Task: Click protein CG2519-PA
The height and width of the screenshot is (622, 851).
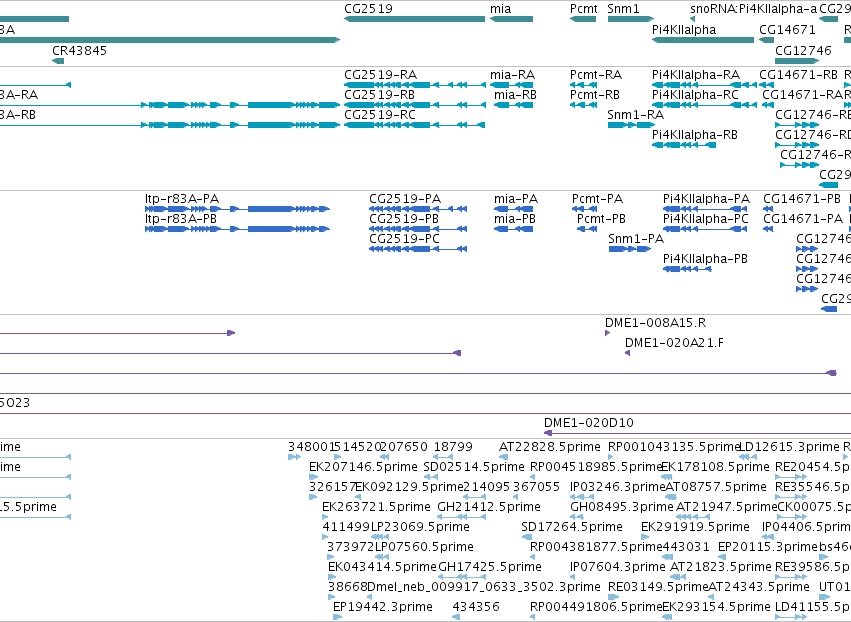Action: point(405,199)
